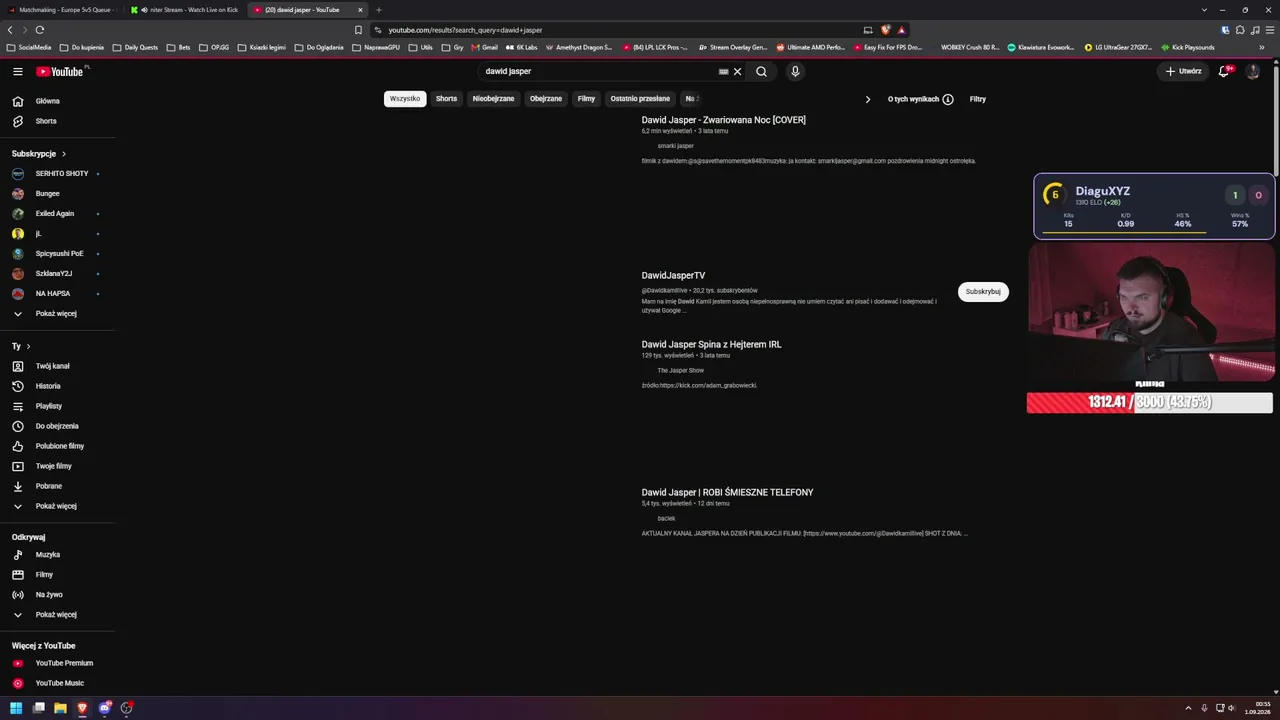Open the Brave Shields lion icon
The image size is (1280, 720).
click(x=885, y=30)
